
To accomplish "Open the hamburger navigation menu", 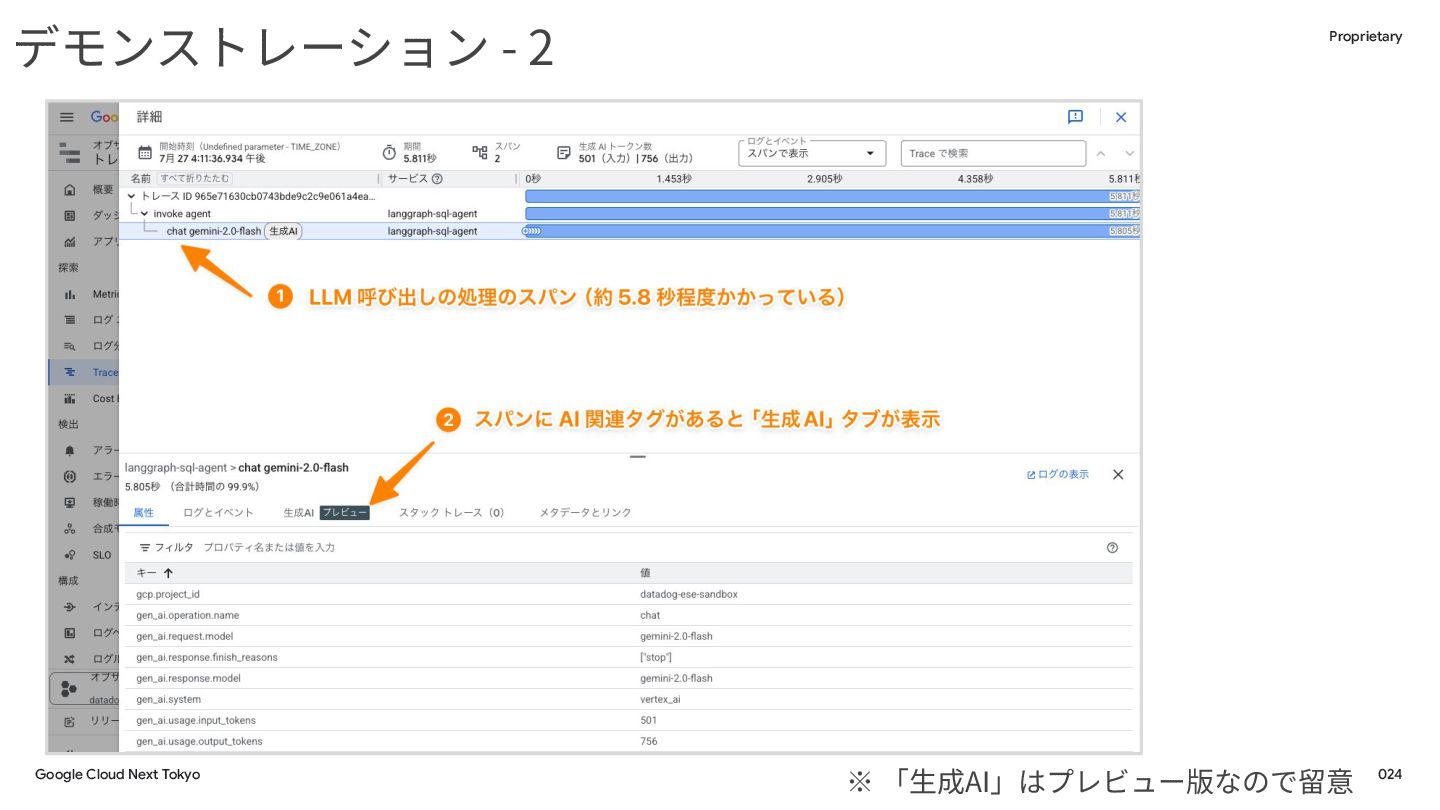I will point(67,117).
